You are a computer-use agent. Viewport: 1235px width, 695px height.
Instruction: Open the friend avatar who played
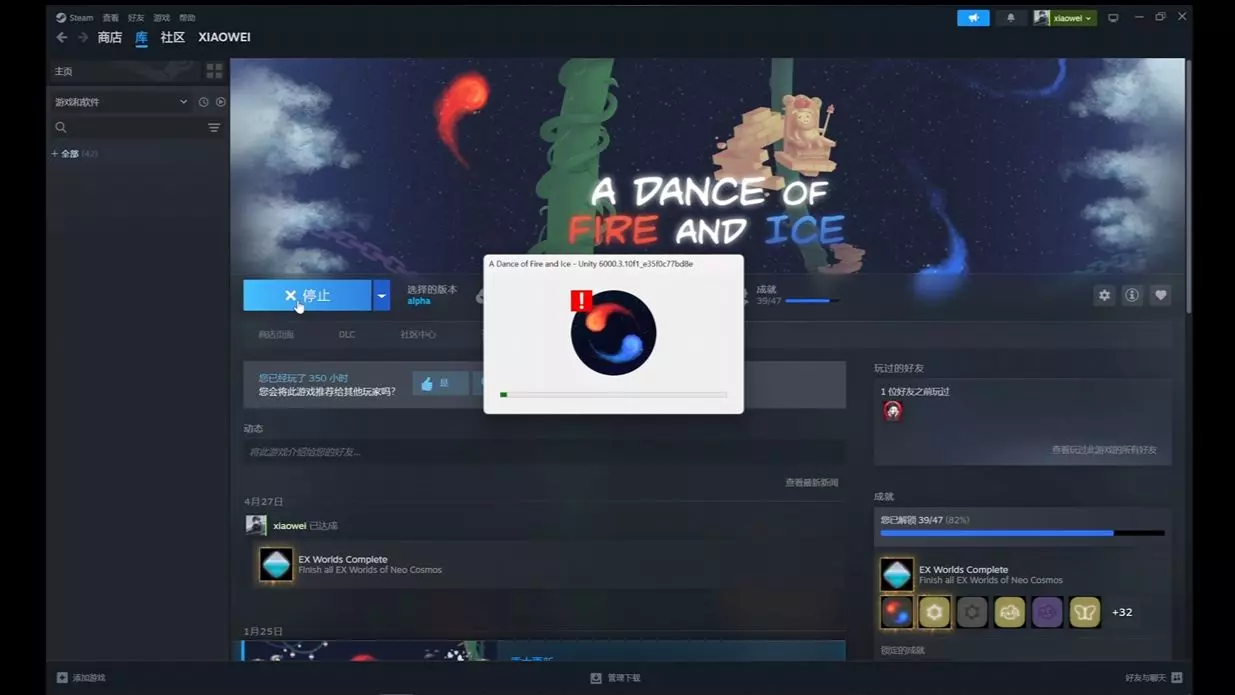click(892, 410)
